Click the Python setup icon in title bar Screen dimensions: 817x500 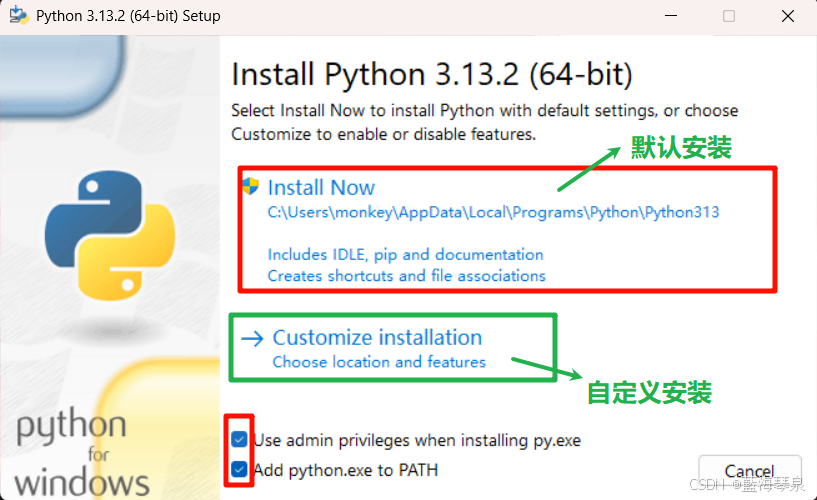click(x=19, y=16)
